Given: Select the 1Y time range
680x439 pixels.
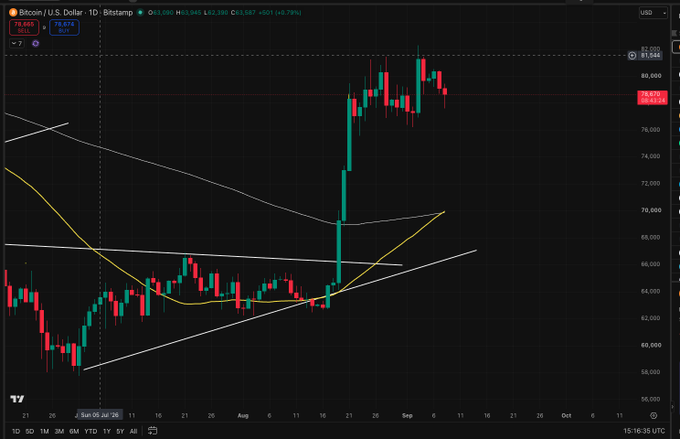Looking at the screenshot, I should (107, 431).
